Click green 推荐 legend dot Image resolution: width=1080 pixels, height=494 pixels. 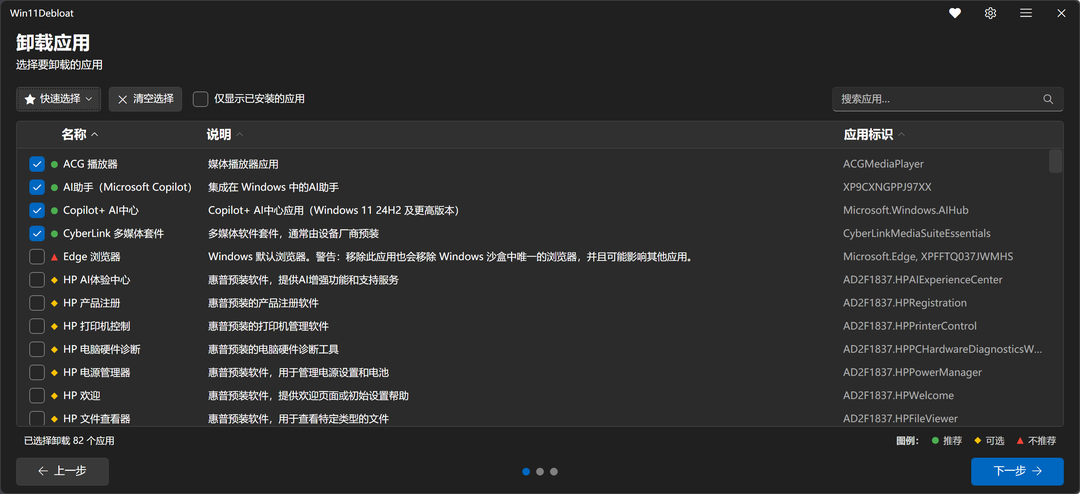[x=935, y=440]
